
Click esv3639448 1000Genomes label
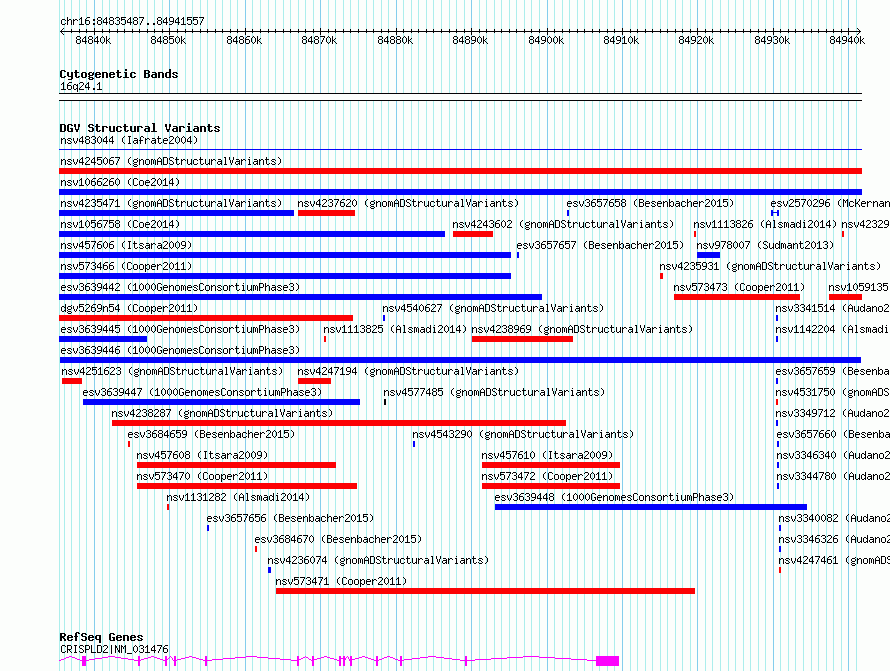tap(614, 497)
